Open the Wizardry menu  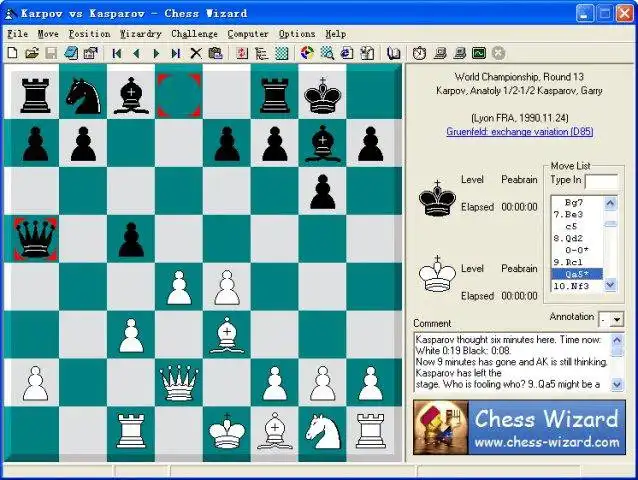(x=140, y=34)
